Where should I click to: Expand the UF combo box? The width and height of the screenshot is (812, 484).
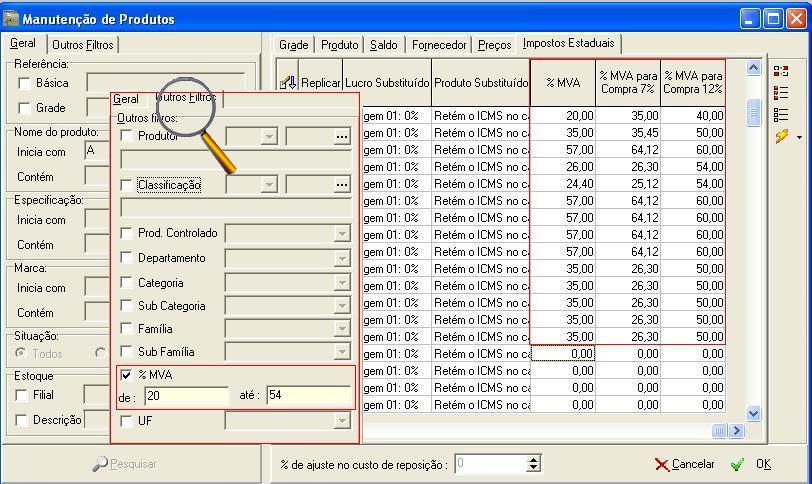[342, 421]
